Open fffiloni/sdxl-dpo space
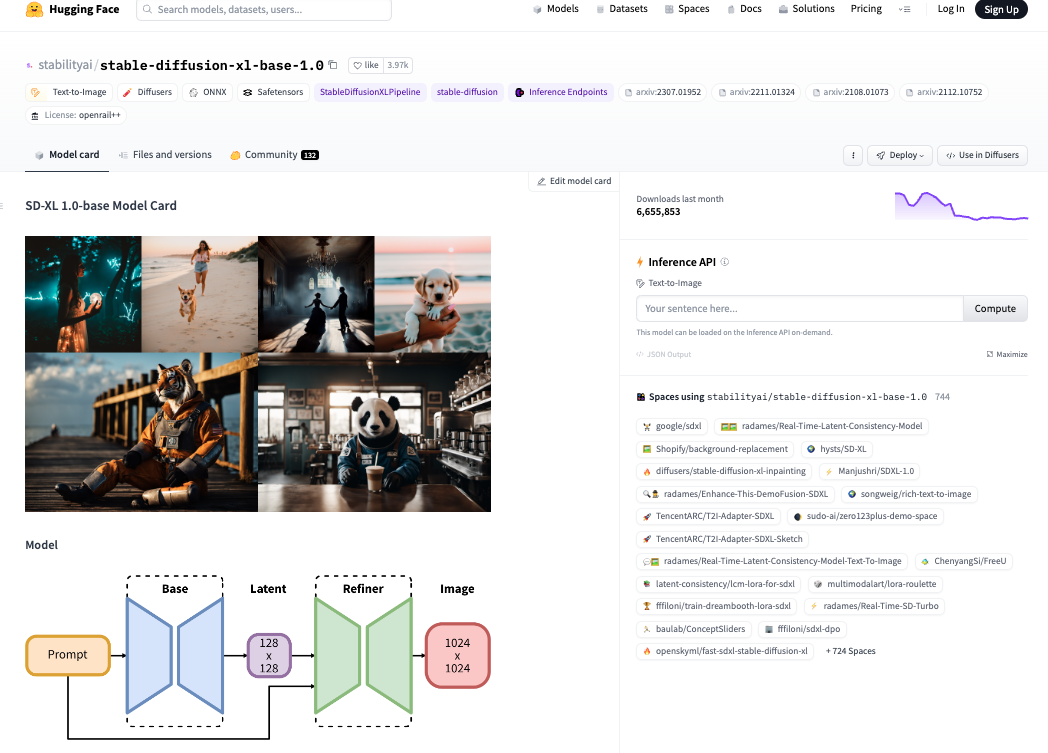Viewport: 1048px width, 753px height. tap(802, 629)
